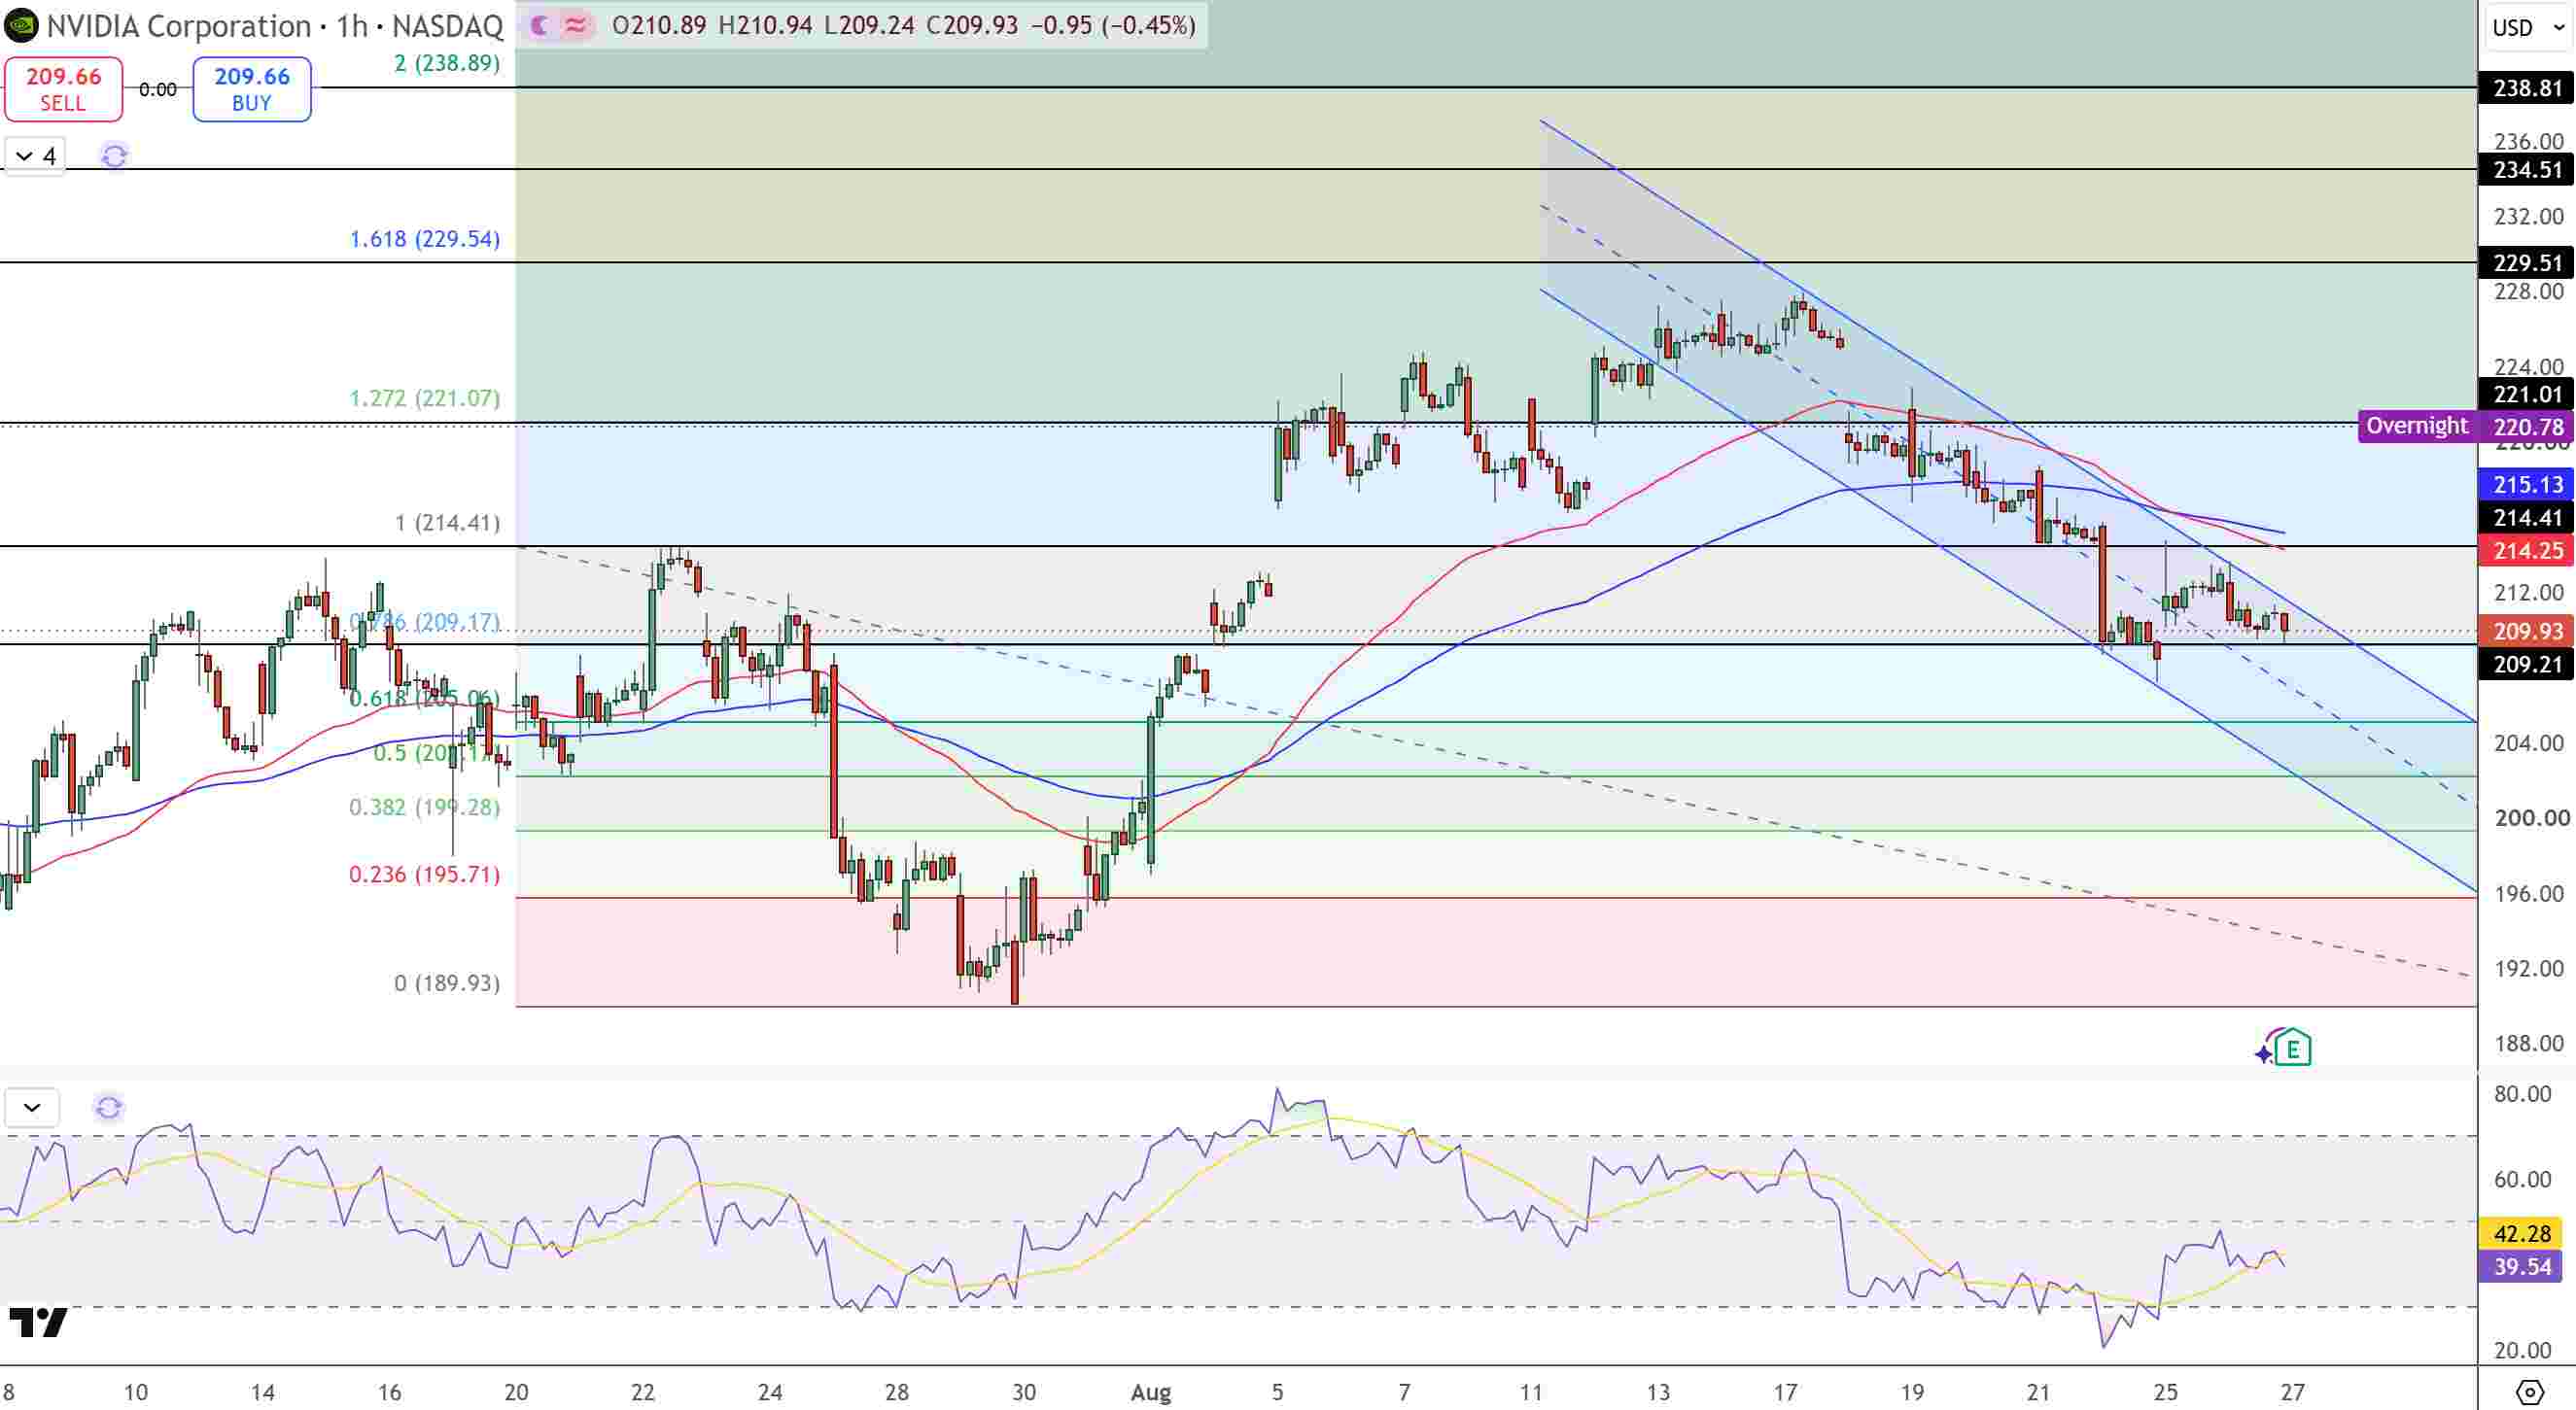Image resolution: width=2576 pixels, height=1410 pixels.
Task: Click the 229.51 price label on axis
Action: coord(2526,263)
